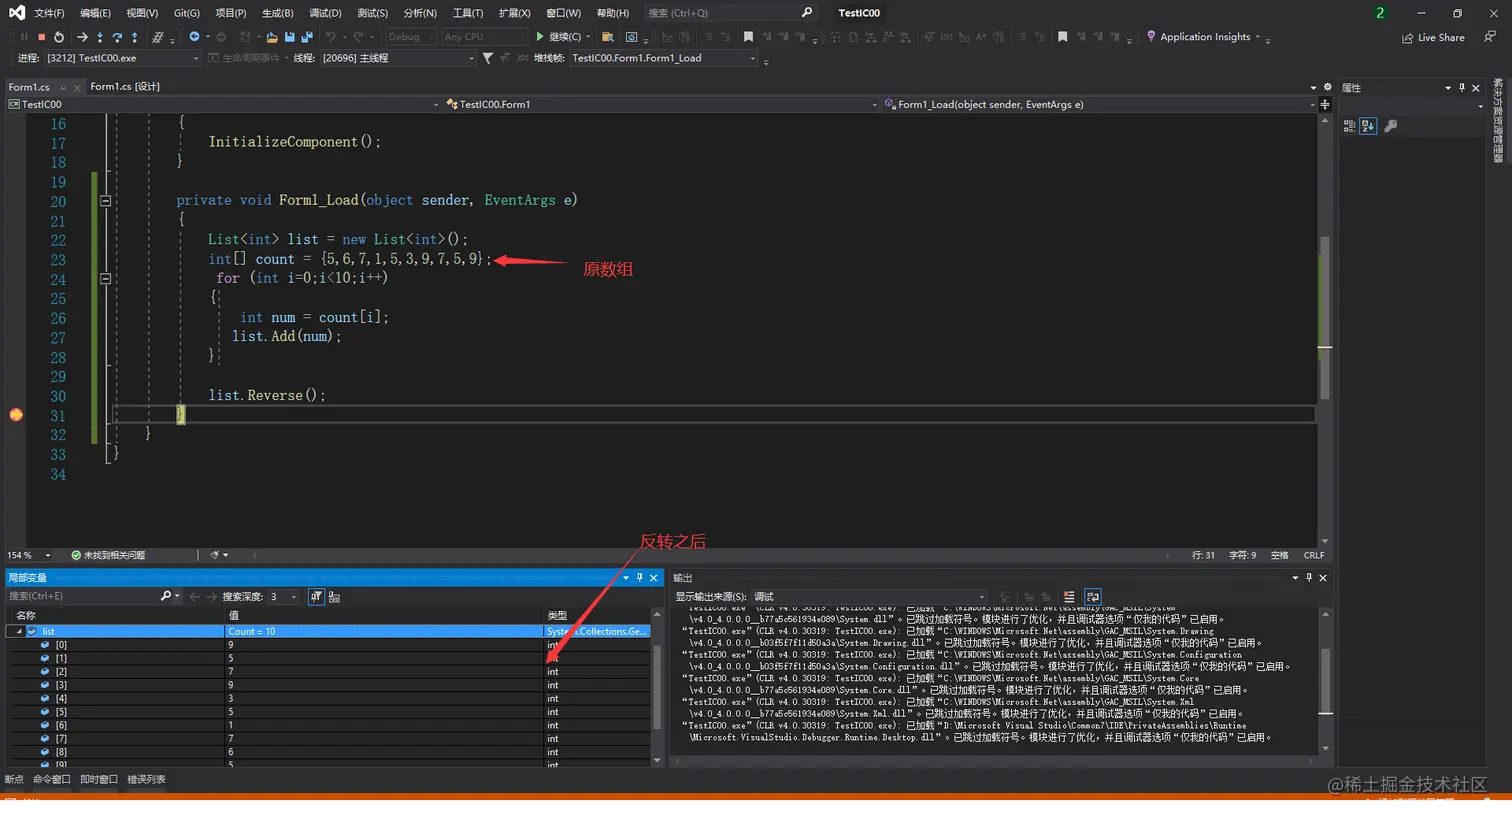Screen dimensions: 1512x819
Task: Open the 调试(D) menu
Action: pyautogui.click(x=325, y=13)
